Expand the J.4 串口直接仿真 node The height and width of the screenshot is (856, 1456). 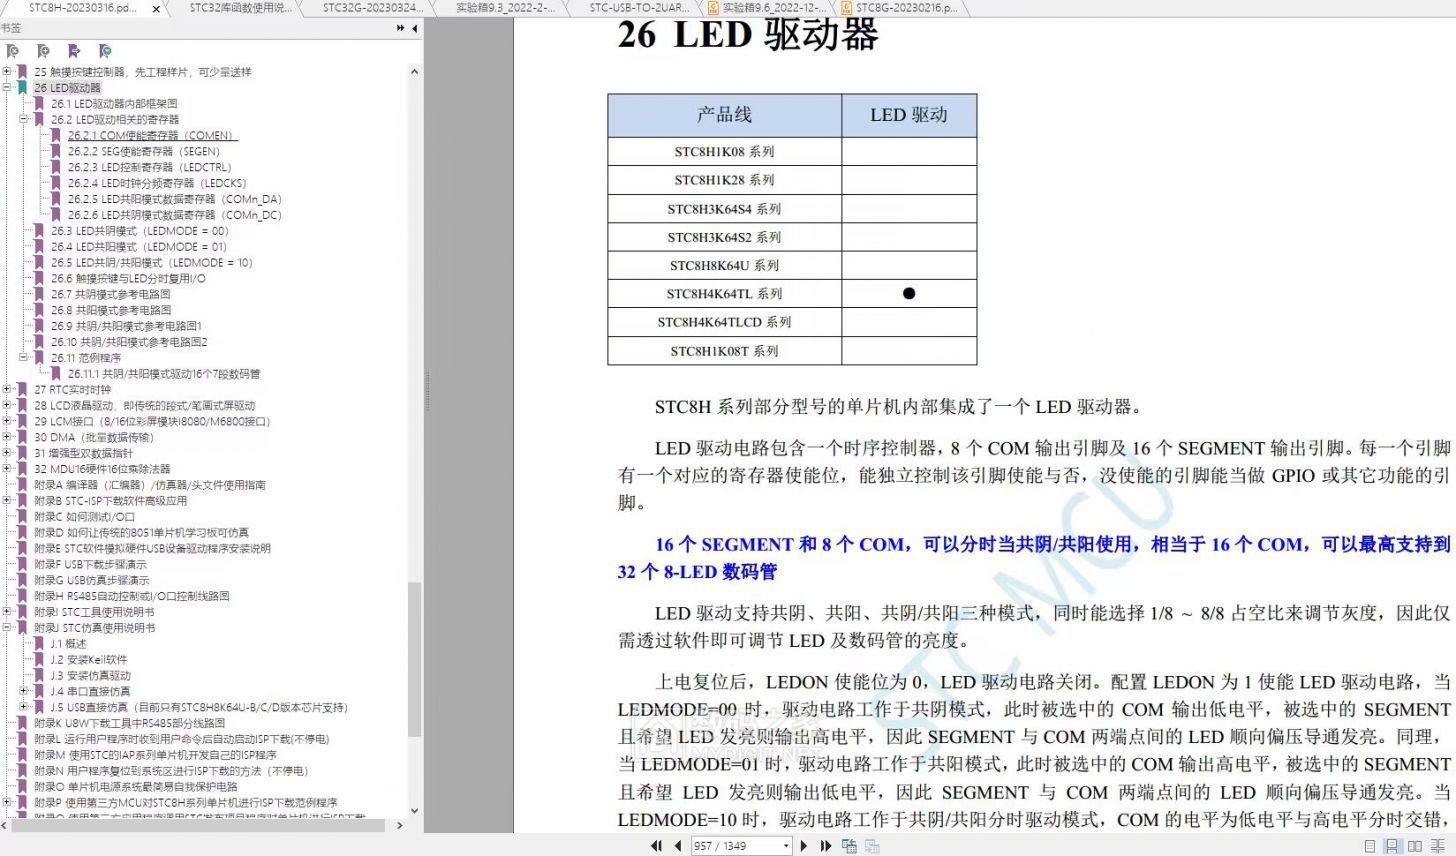click(x=24, y=691)
